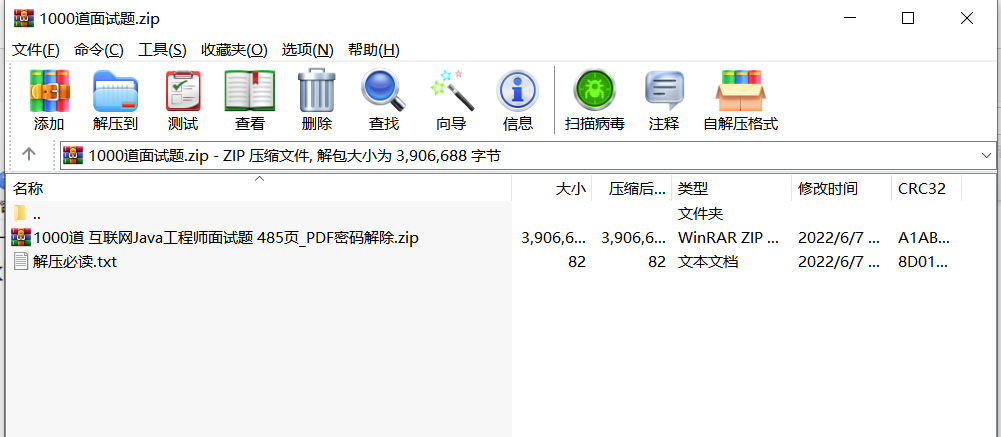
Task: Open the 选项(N) menu
Action: 308,50
